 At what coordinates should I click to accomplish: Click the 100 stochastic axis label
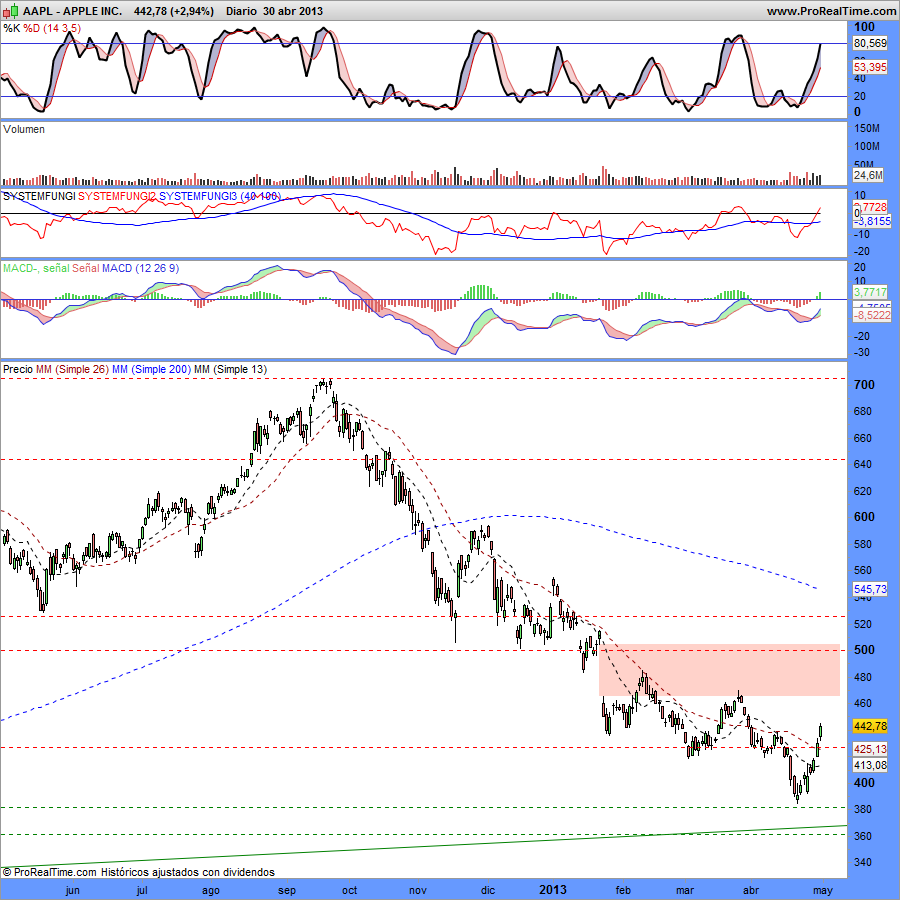point(864,27)
